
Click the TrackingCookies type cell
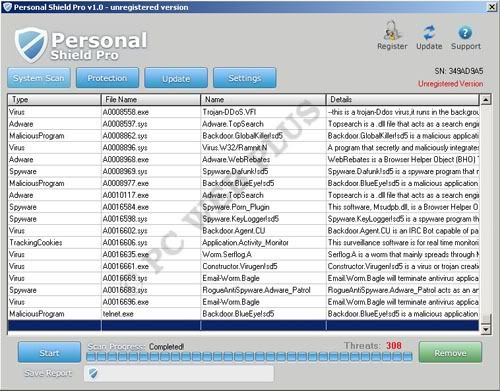coord(54,243)
